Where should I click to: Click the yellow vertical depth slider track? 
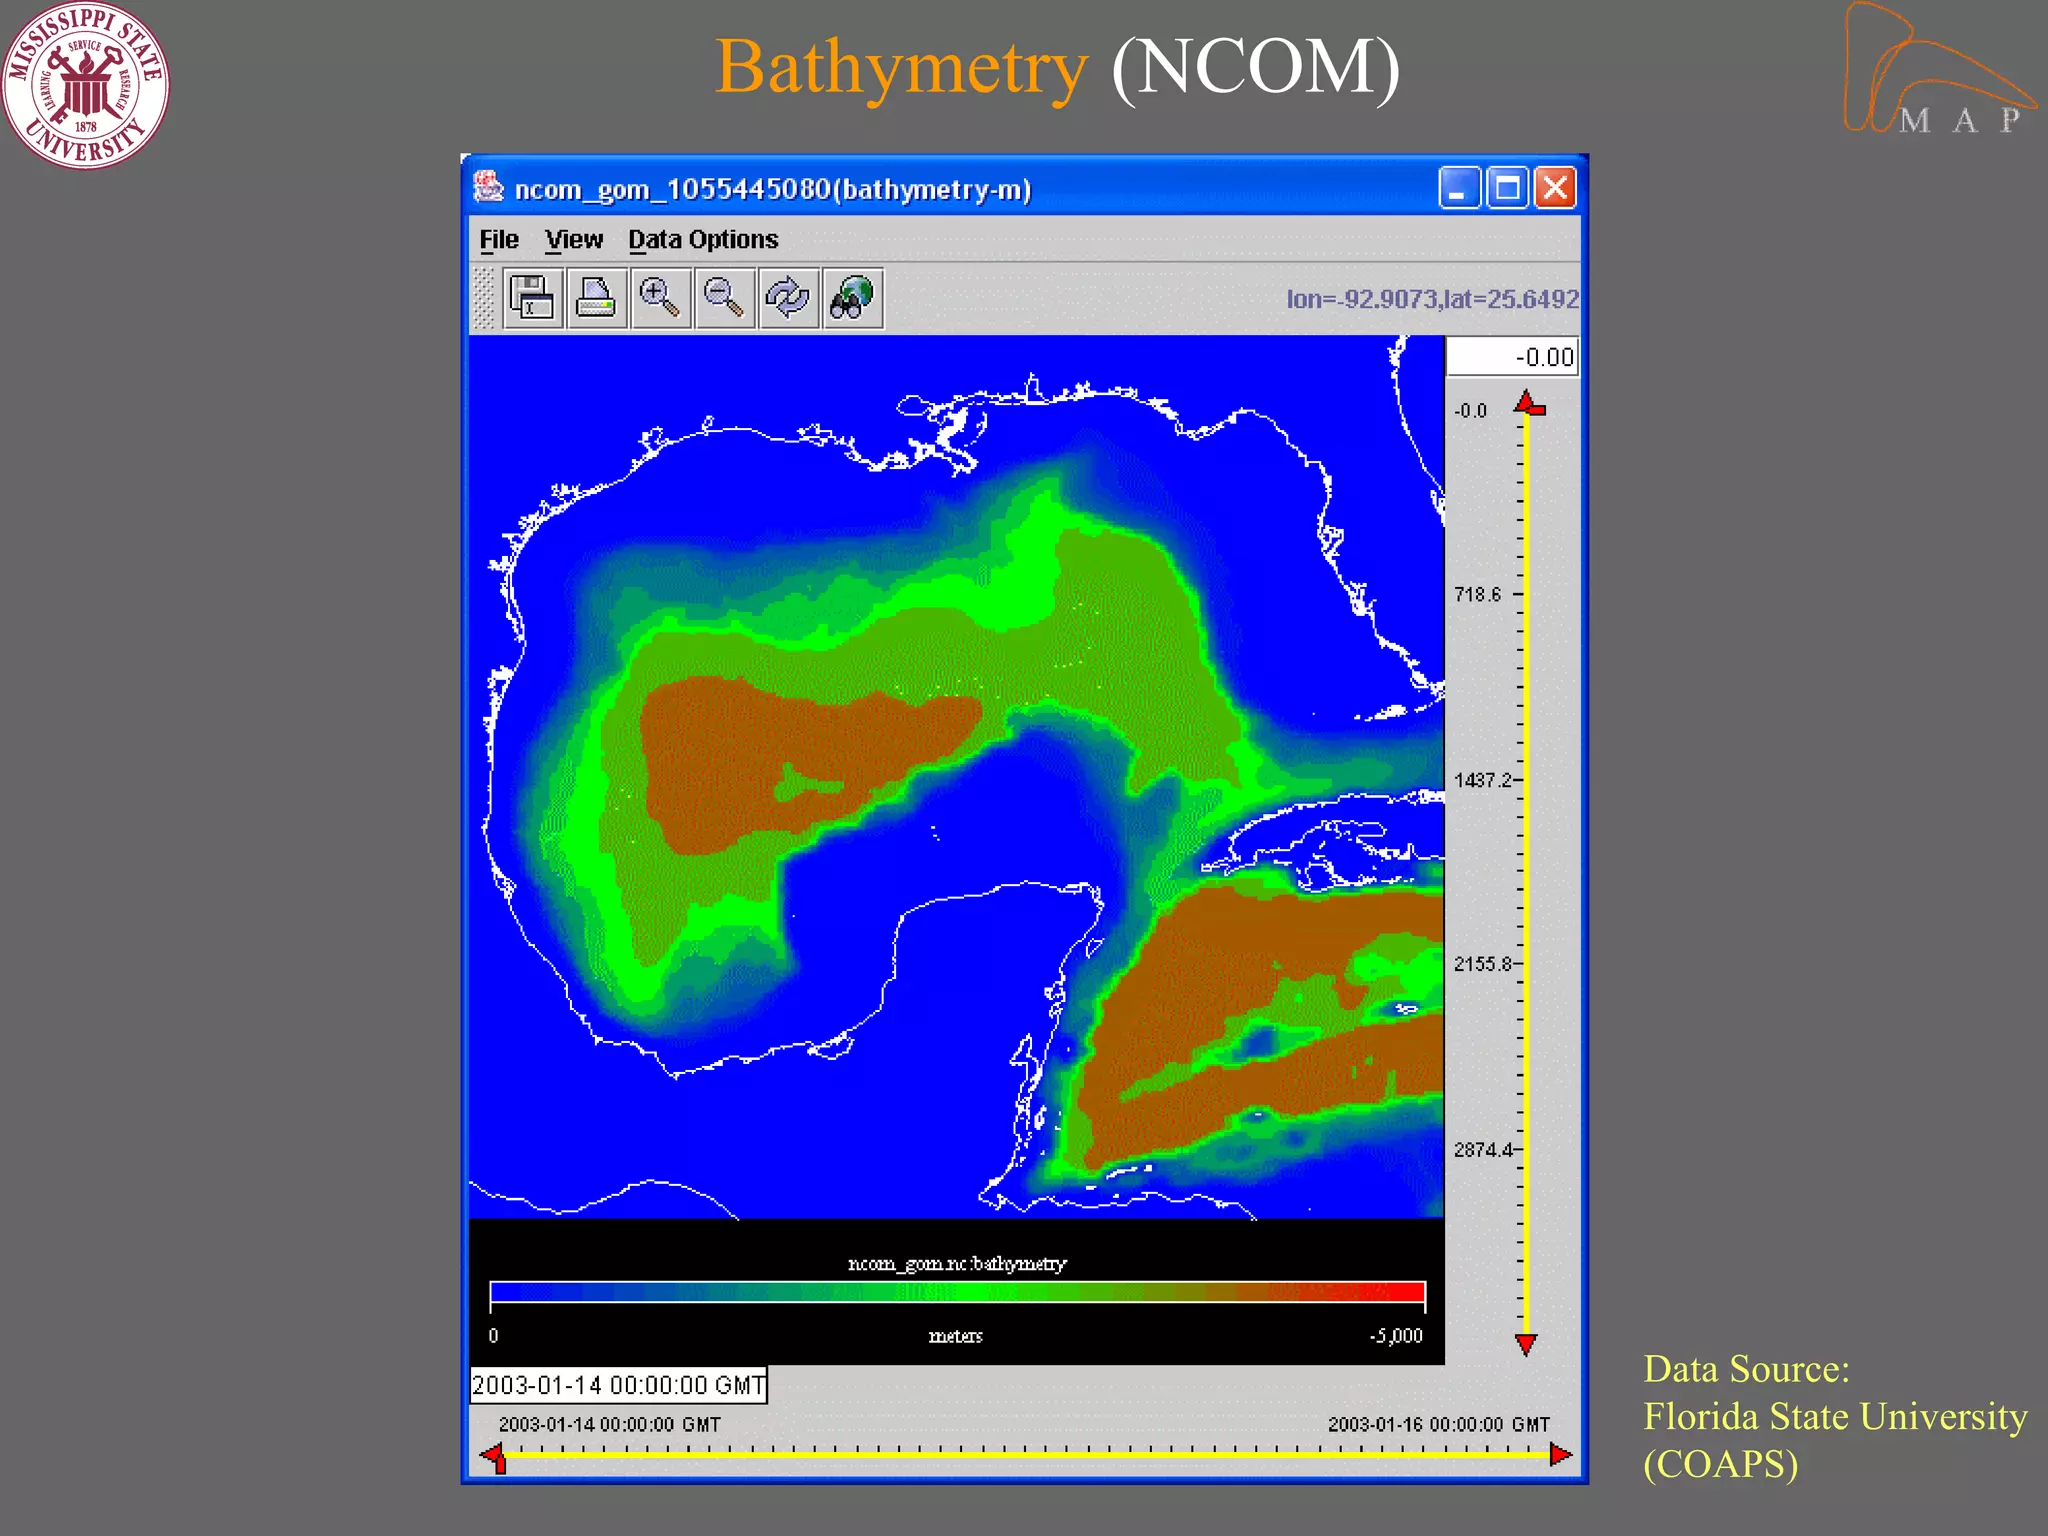coord(1526,875)
